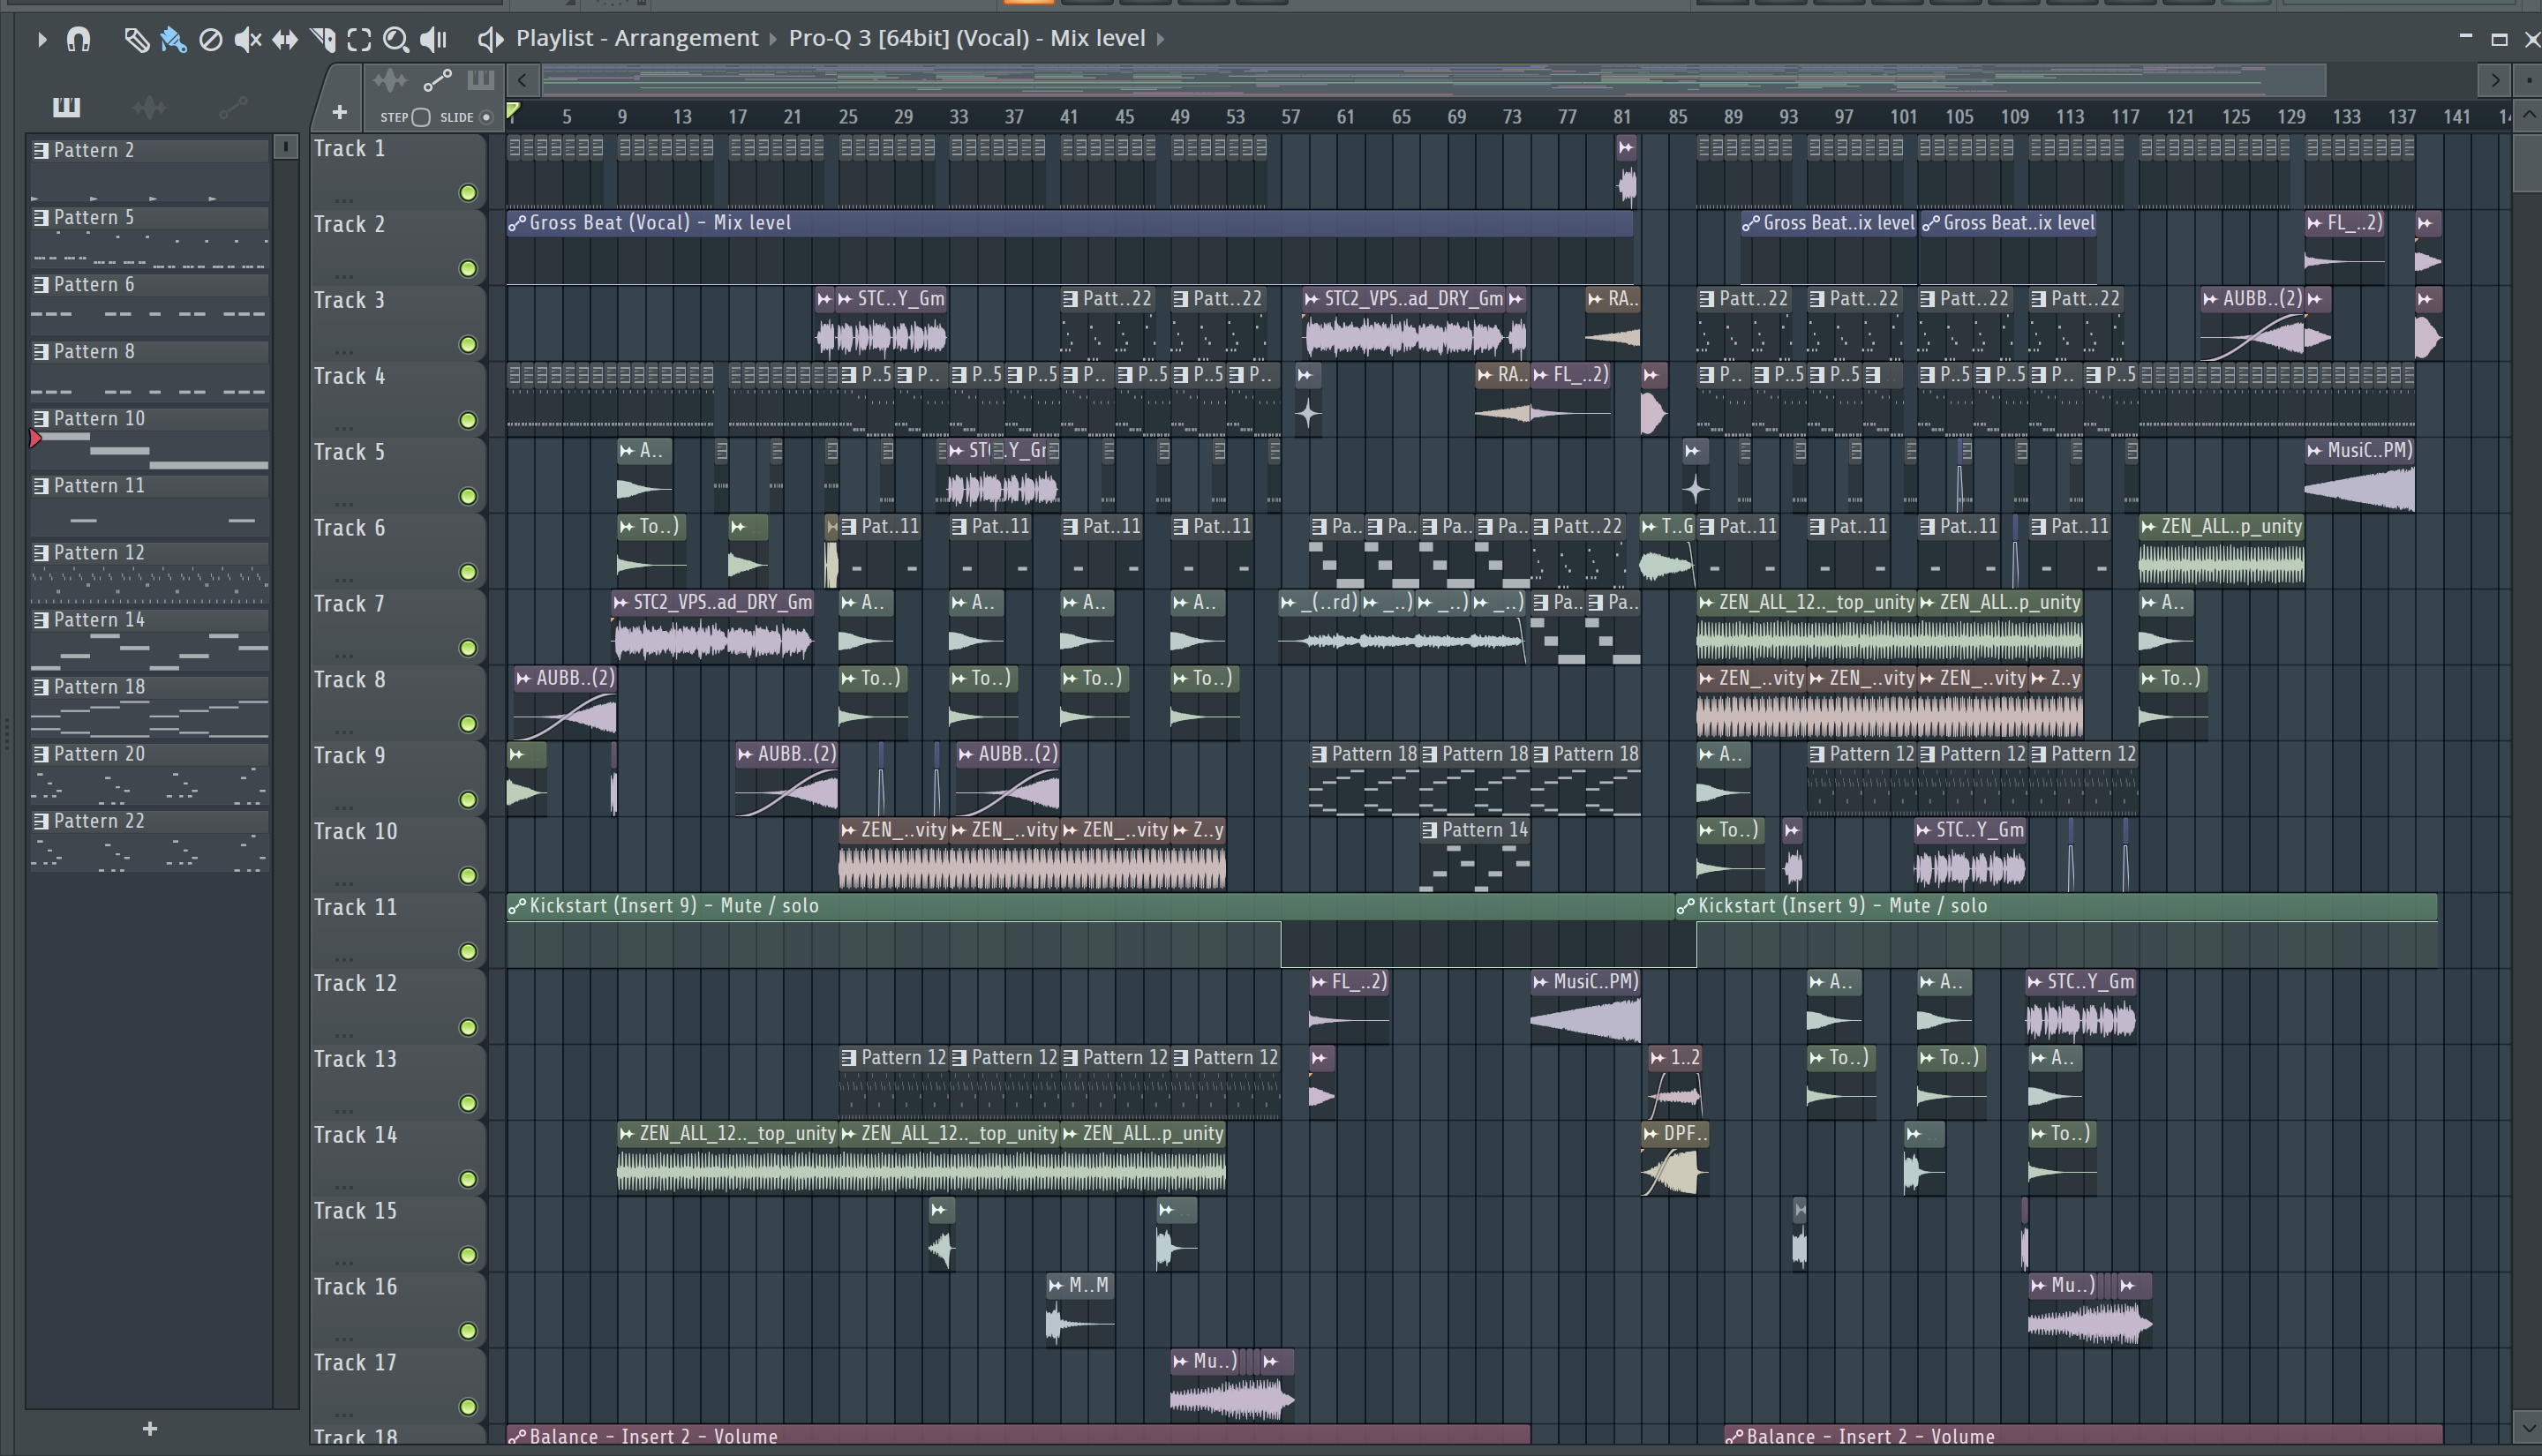This screenshot has height=1456, width=2542.
Task: Expand the arrow after Mix level
Action: tap(1161, 39)
